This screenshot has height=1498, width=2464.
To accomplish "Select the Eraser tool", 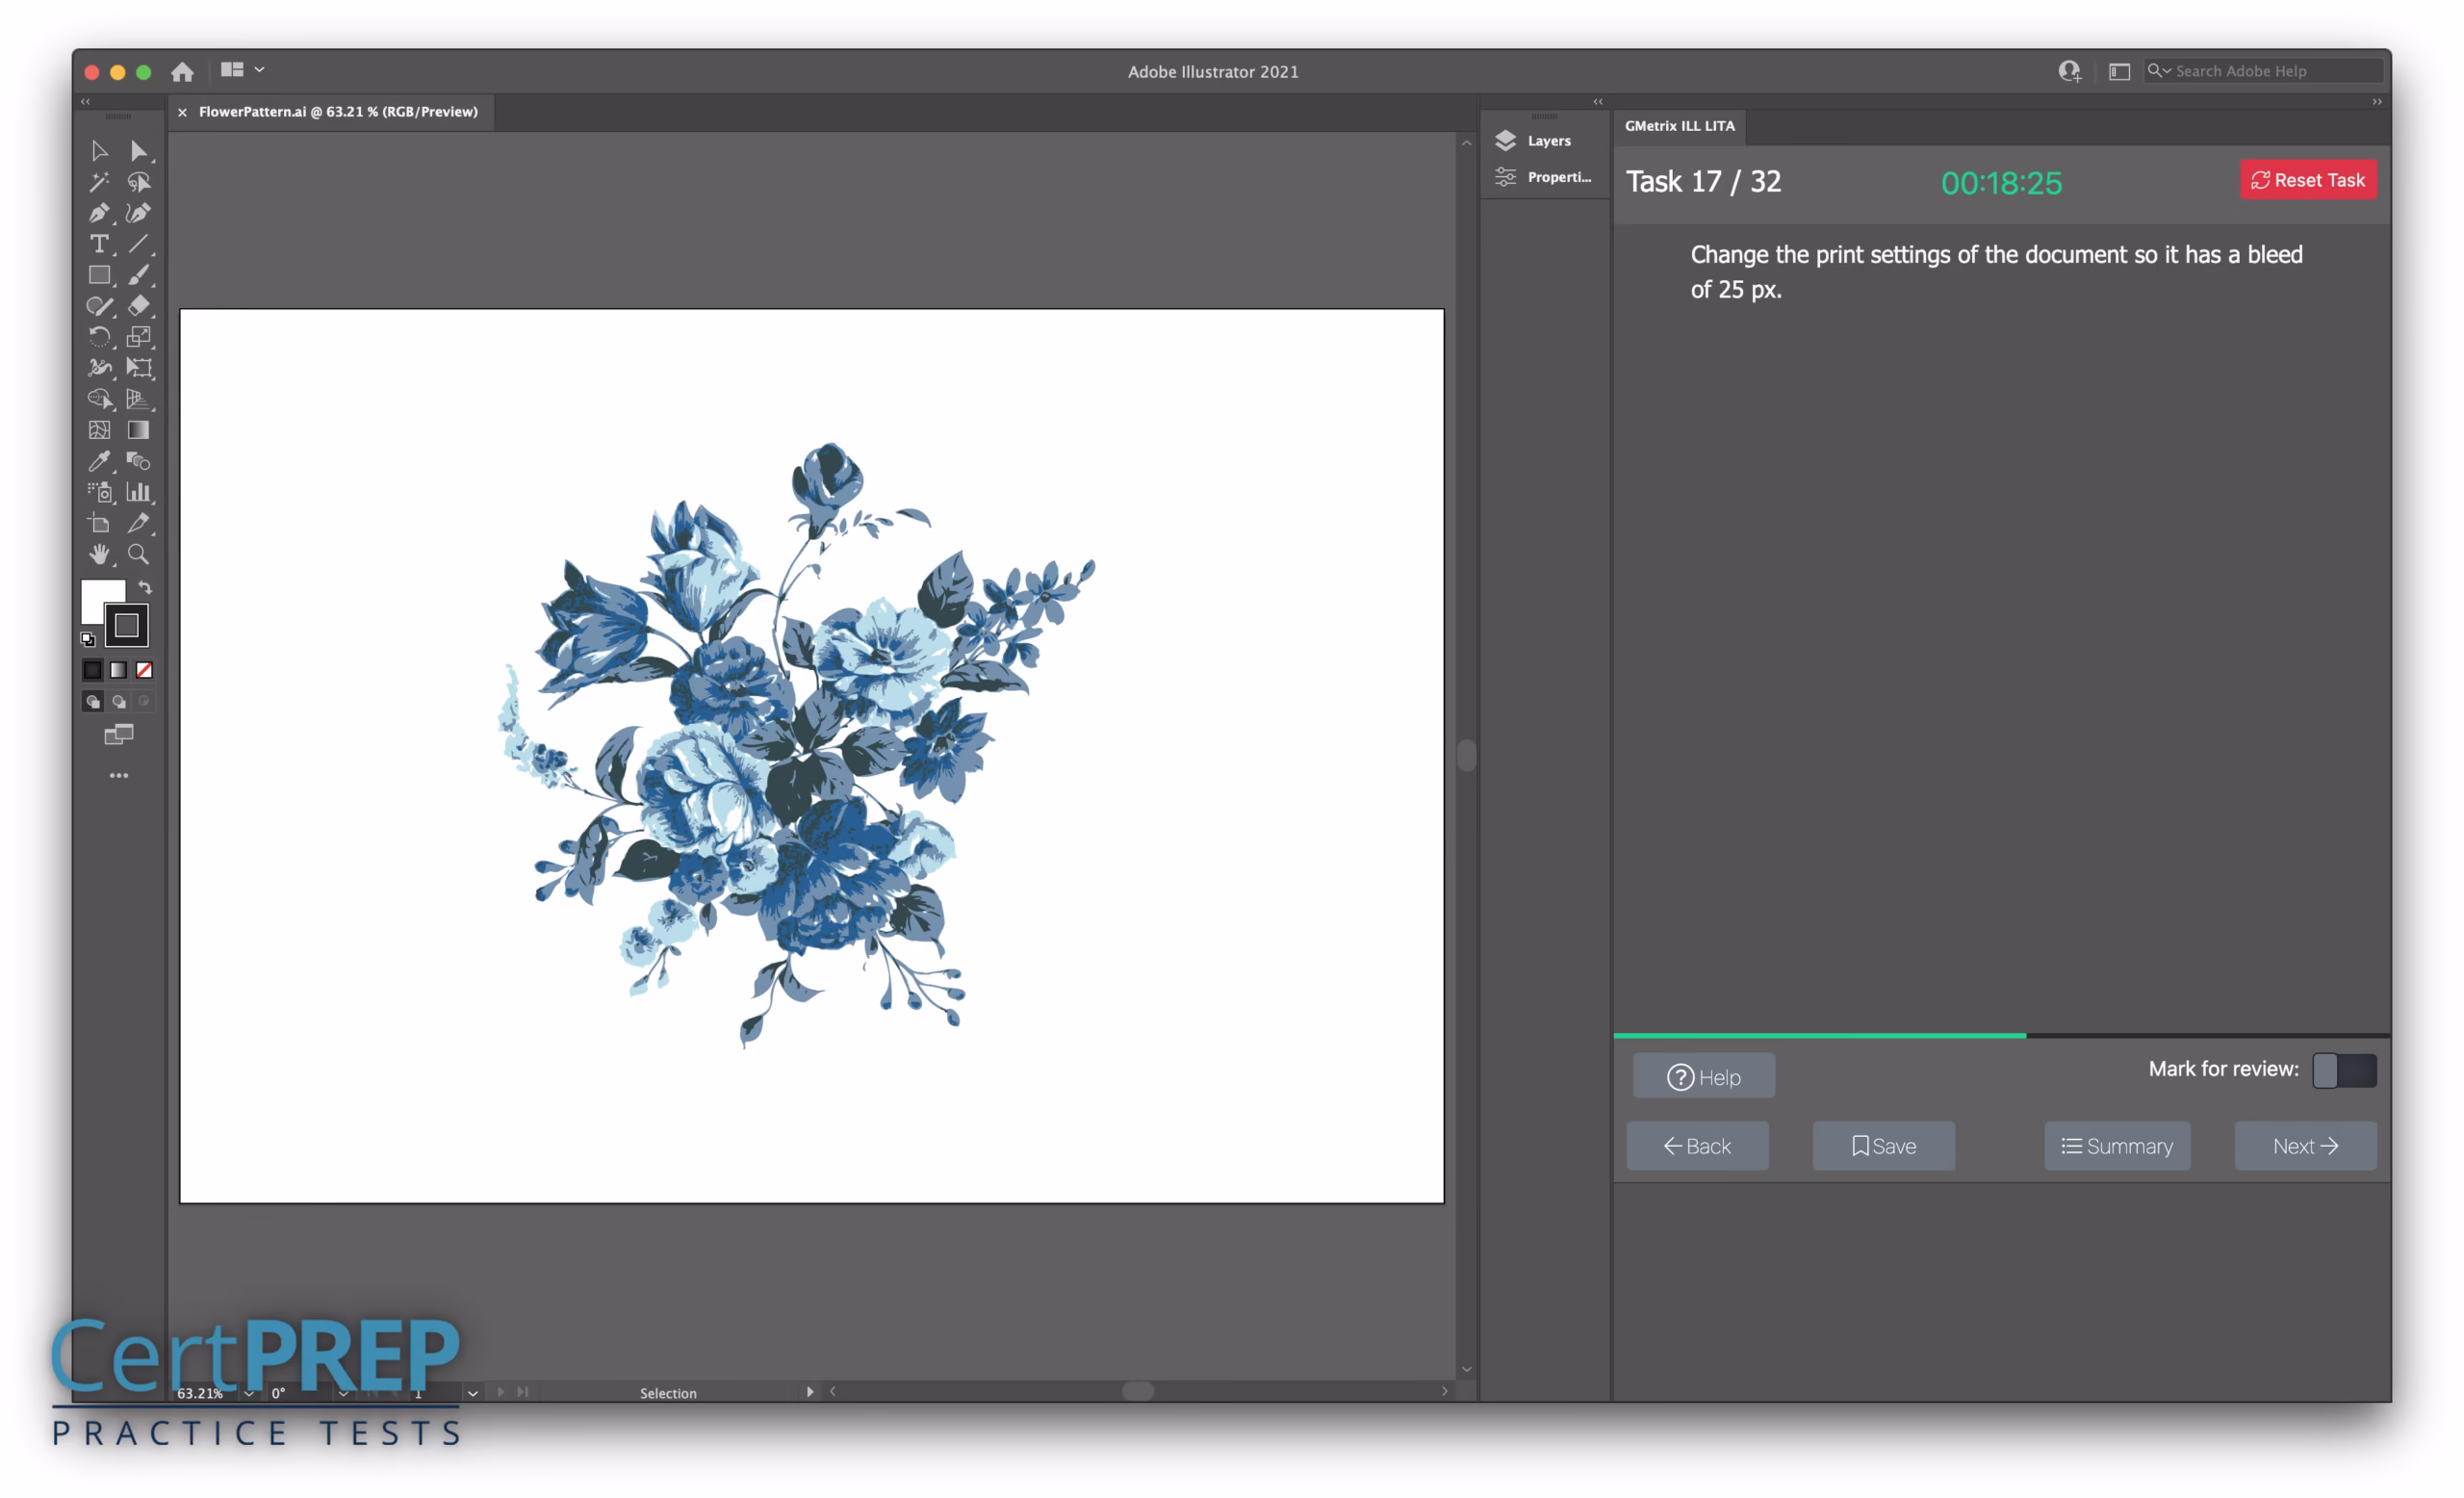I will pos(138,306).
